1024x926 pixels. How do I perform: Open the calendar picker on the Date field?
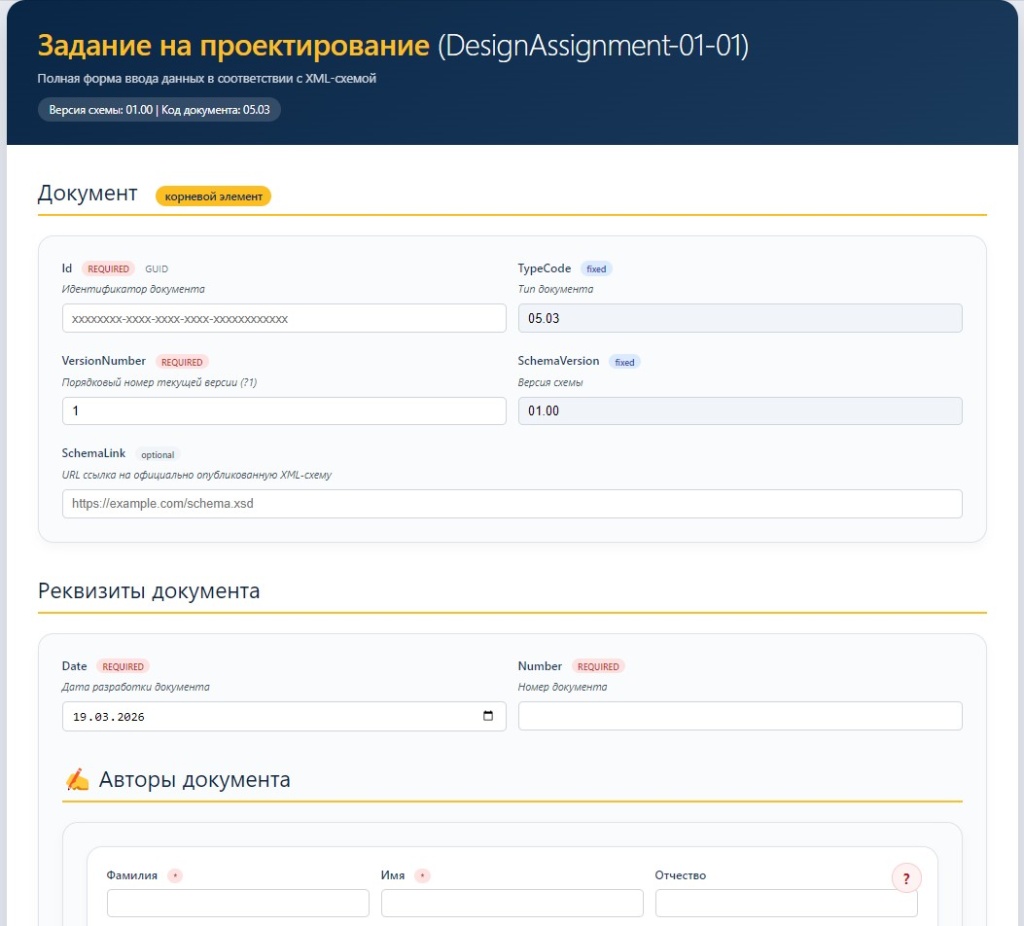click(x=486, y=715)
